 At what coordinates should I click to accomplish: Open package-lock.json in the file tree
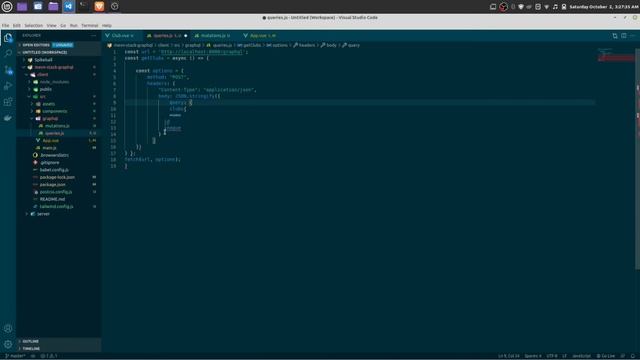58,177
